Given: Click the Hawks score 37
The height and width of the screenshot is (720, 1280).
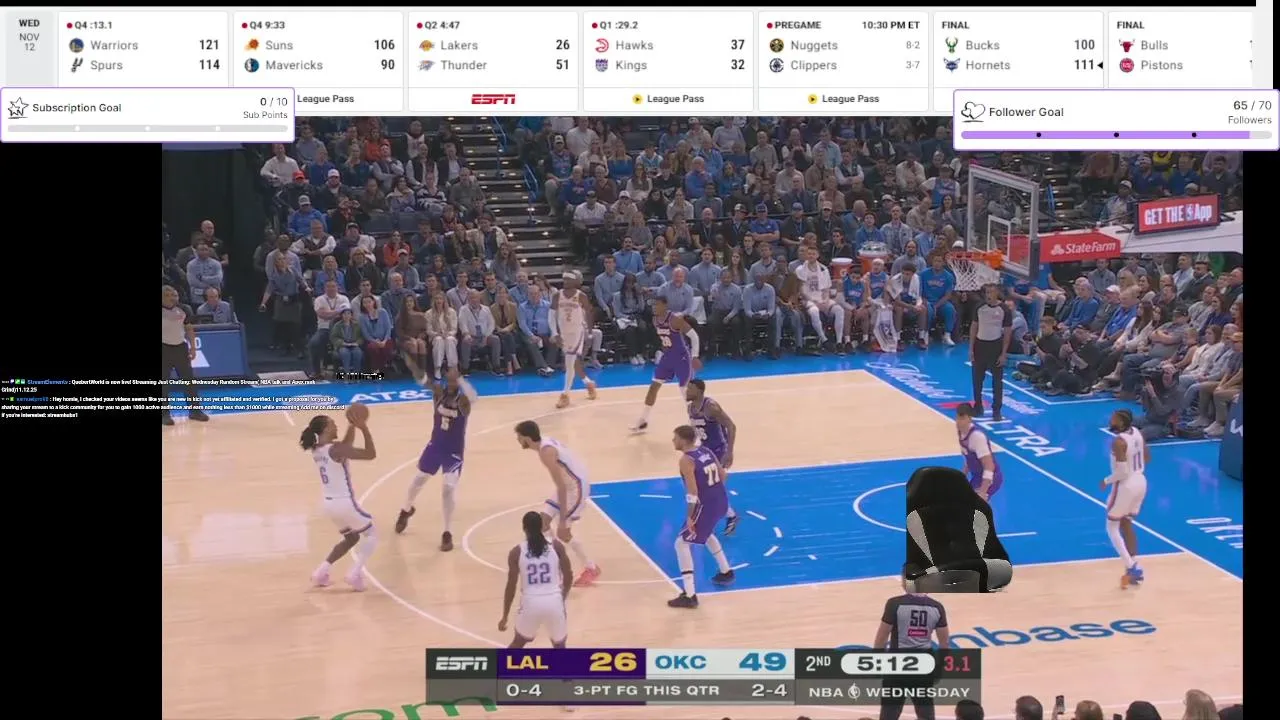Looking at the screenshot, I should click(737, 45).
